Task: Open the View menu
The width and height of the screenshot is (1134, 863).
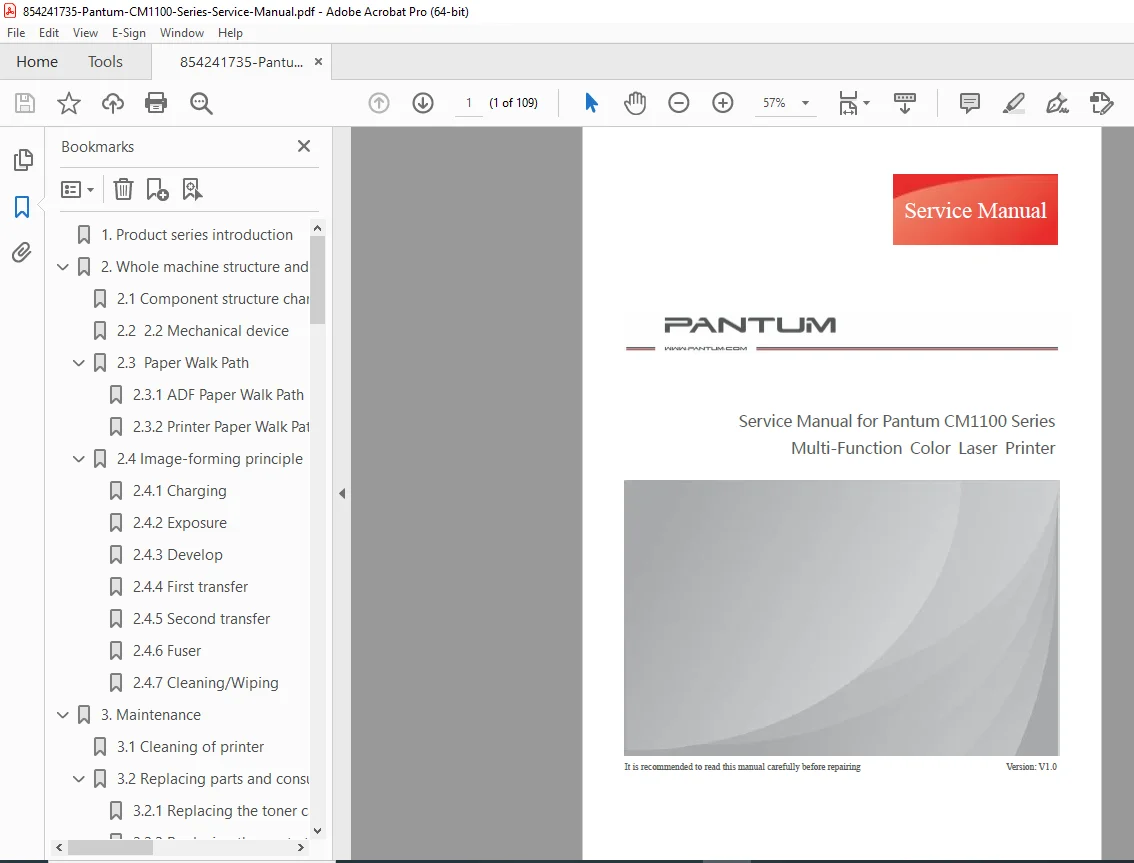Action: pos(85,33)
